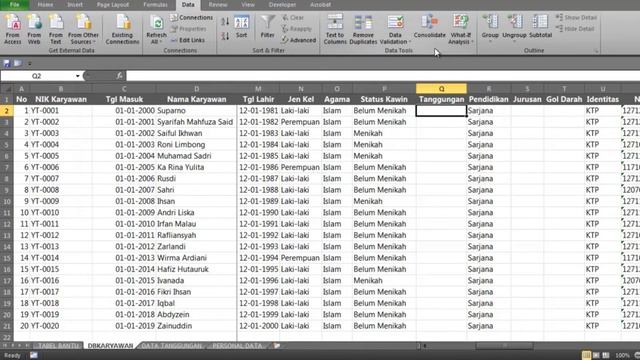This screenshot has height=360, width=640.
Task: Select cell '12-01-1996' birth date
Action: click(258, 281)
